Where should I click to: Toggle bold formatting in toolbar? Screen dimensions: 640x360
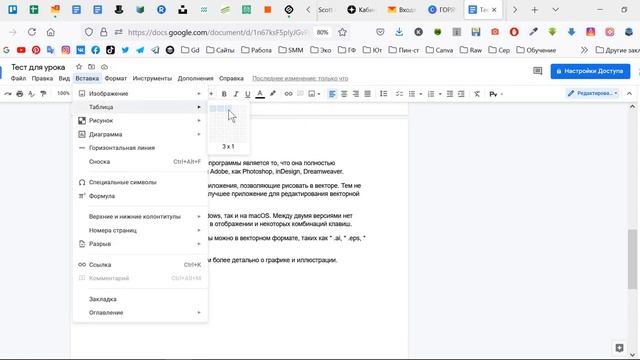tap(224, 94)
